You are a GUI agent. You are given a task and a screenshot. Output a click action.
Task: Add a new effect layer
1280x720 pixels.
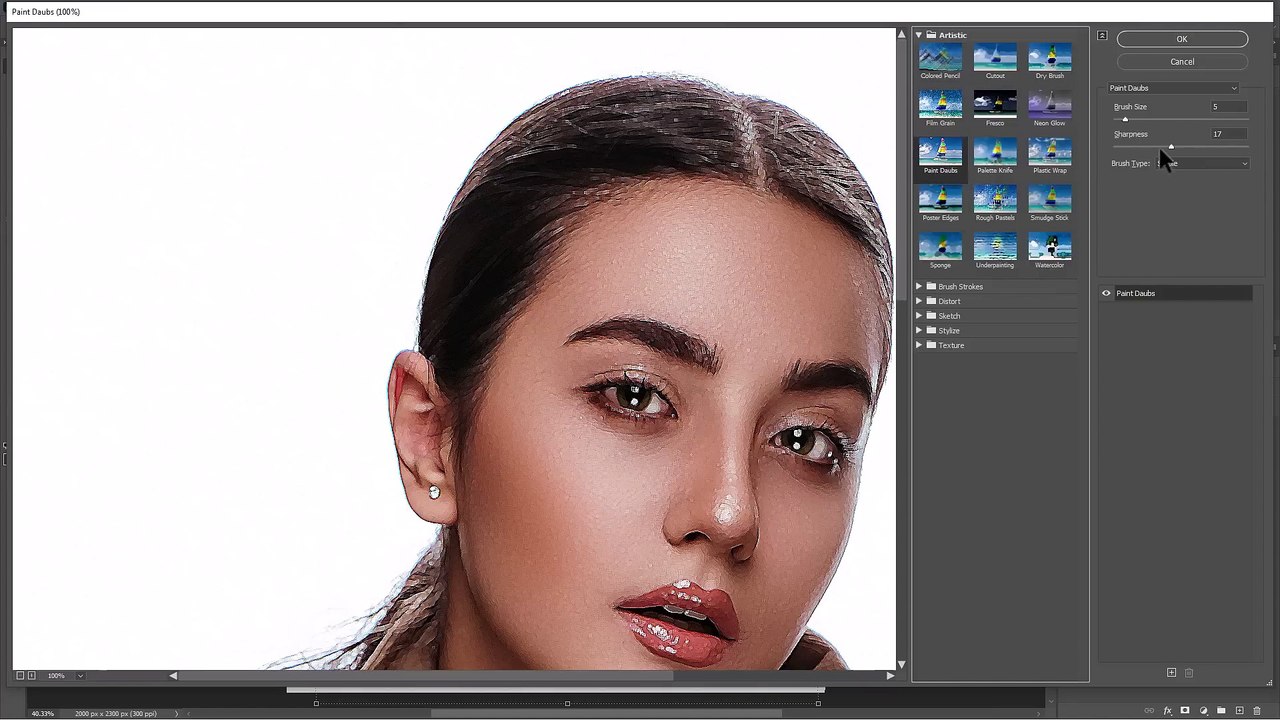pos(1171,673)
